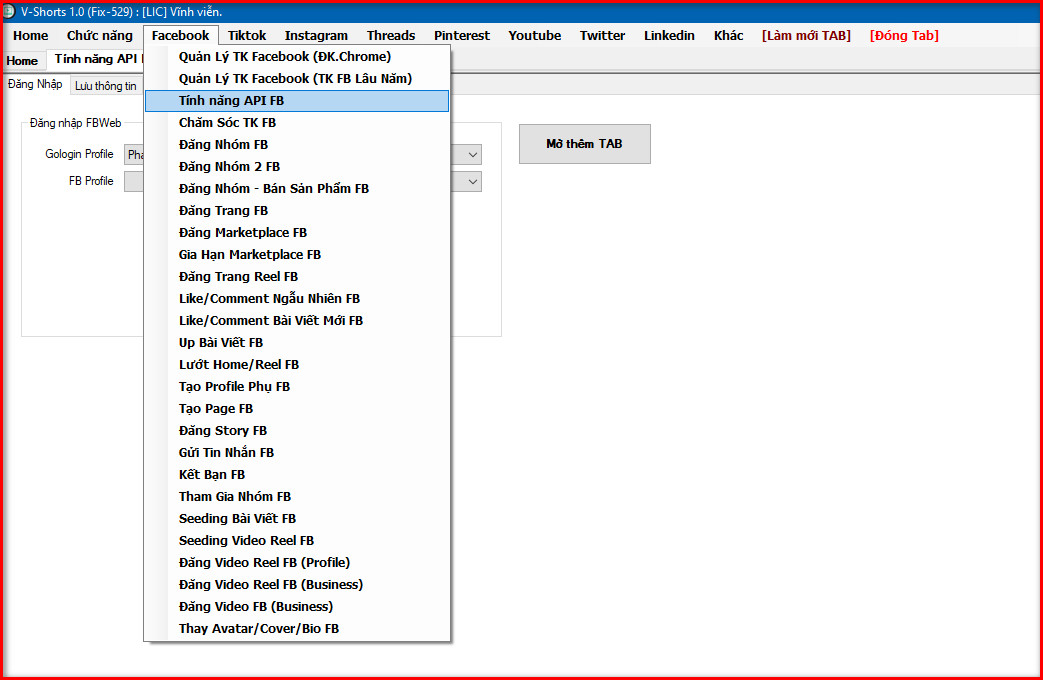
Task: Open the Facebook menu
Action: (180, 35)
